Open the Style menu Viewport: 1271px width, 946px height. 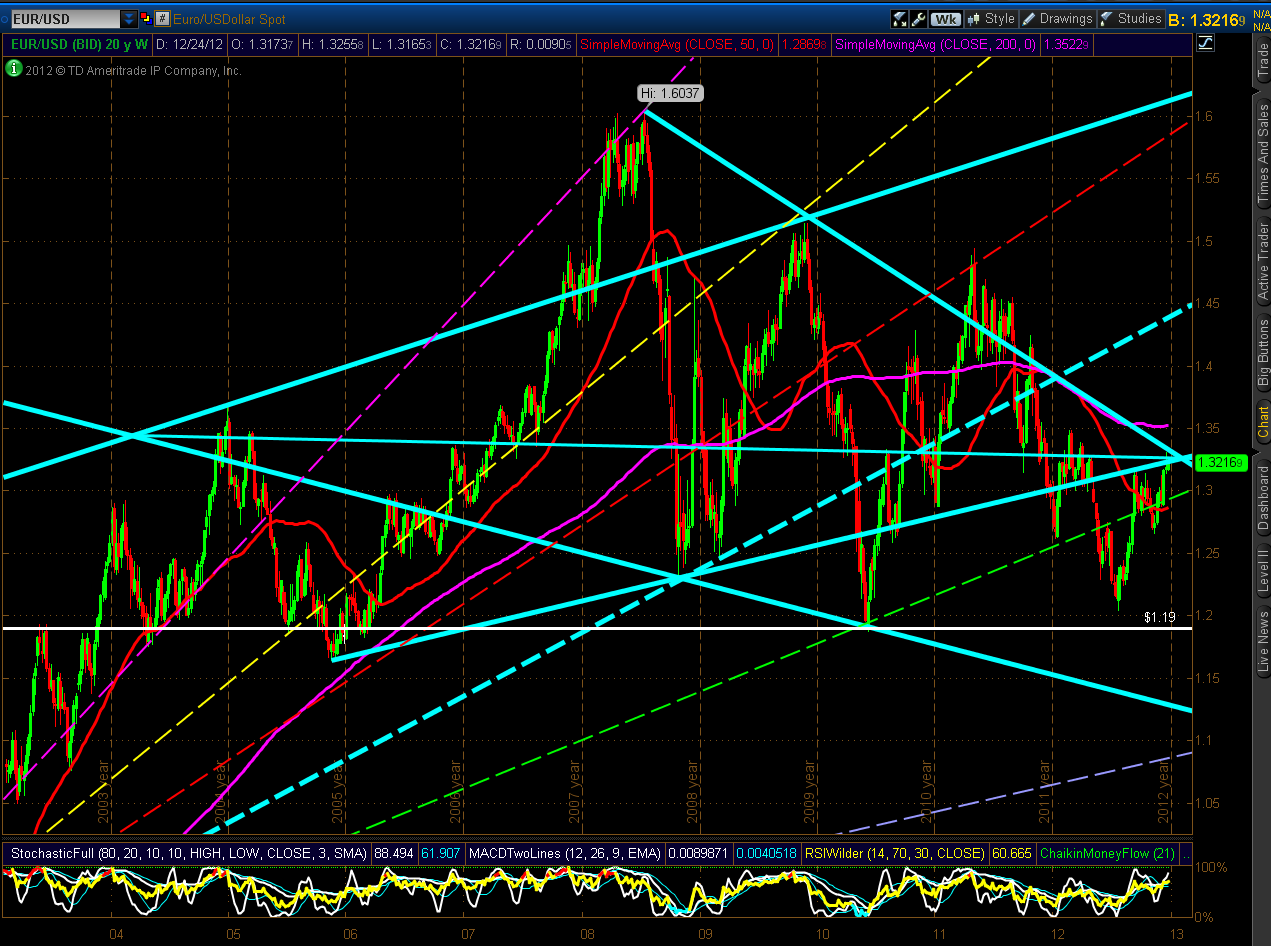[991, 19]
